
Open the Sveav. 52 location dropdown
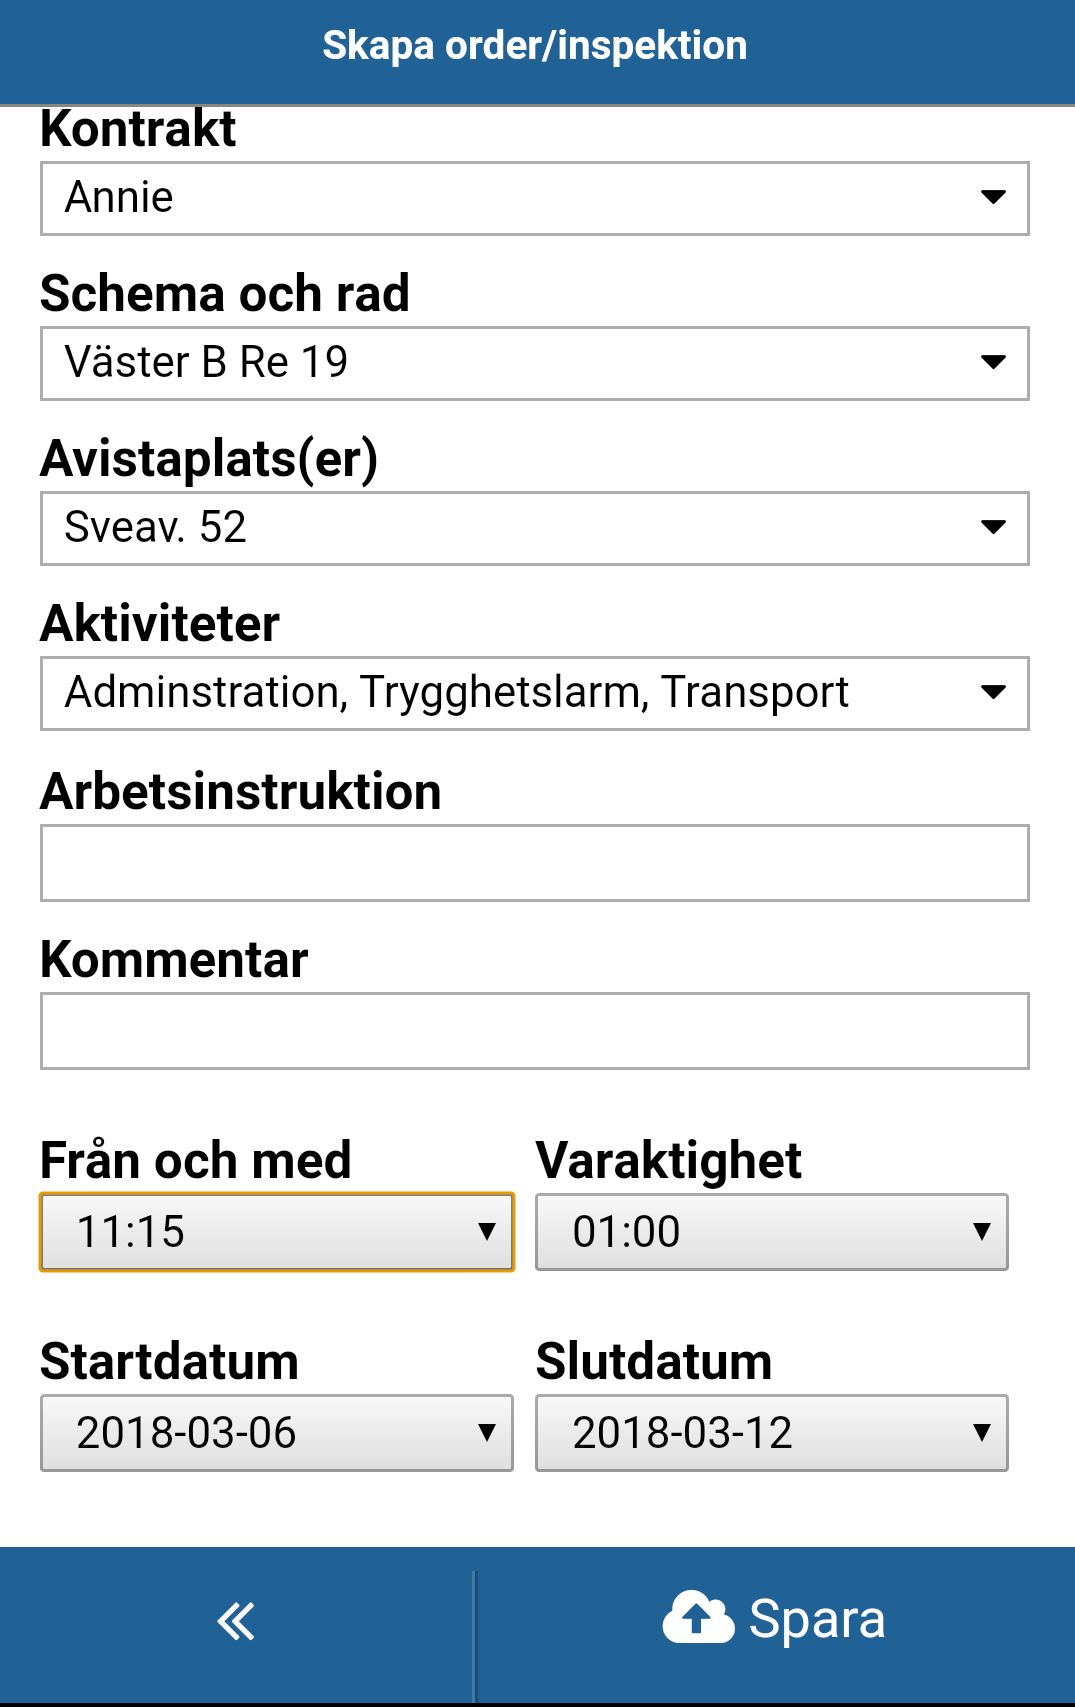point(535,528)
